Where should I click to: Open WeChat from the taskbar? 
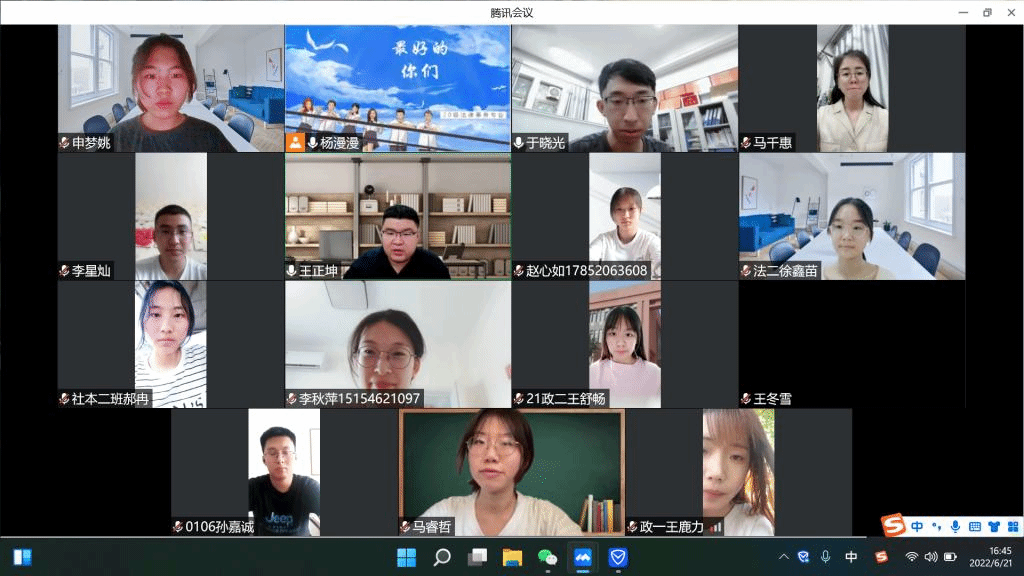tap(547, 557)
